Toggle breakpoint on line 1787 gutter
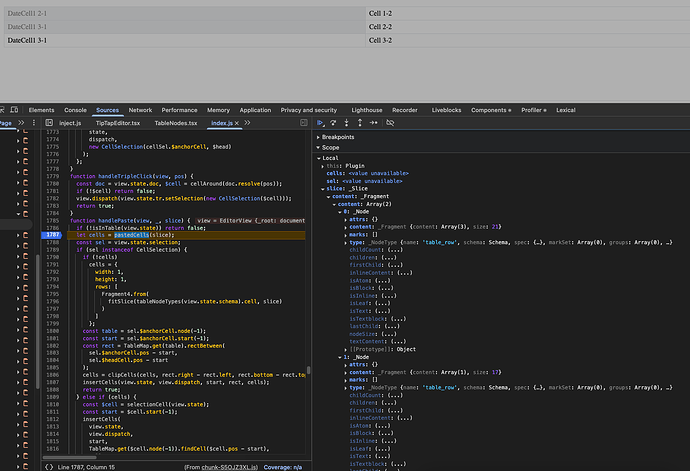The width and height of the screenshot is (690, 471). [x=51, y=235]
